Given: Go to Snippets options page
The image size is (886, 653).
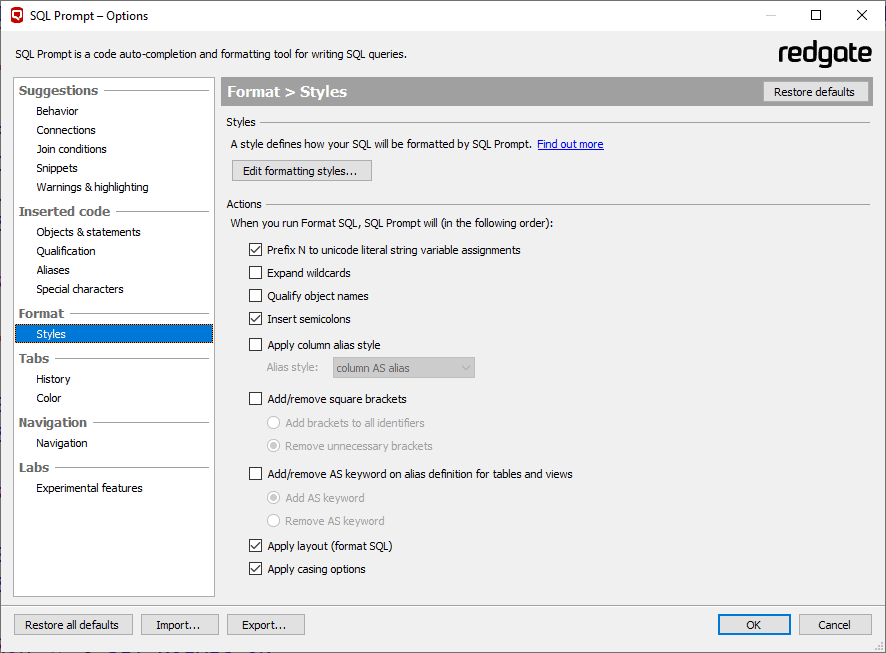Looking at the screenshot, I should coord(57,168).
